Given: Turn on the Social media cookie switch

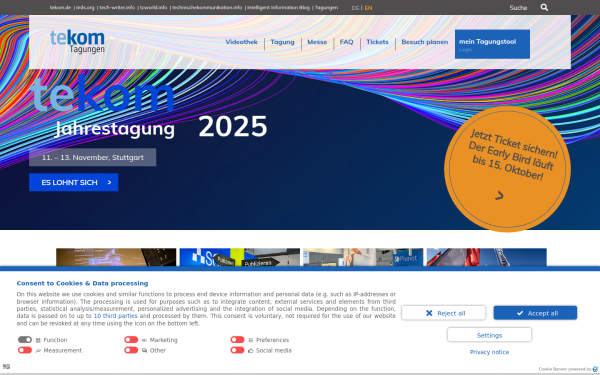Looking at the screenshot, I should coord(237,350).
